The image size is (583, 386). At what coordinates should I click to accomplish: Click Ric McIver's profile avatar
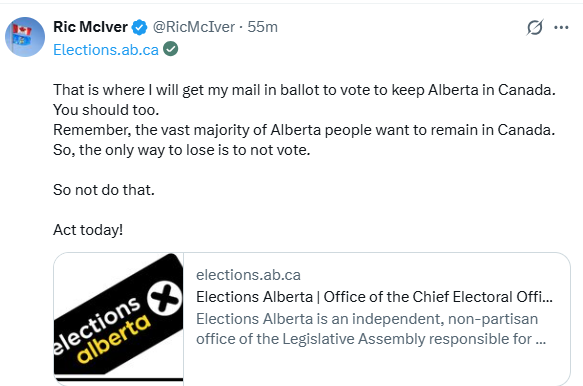click(25, 37)
